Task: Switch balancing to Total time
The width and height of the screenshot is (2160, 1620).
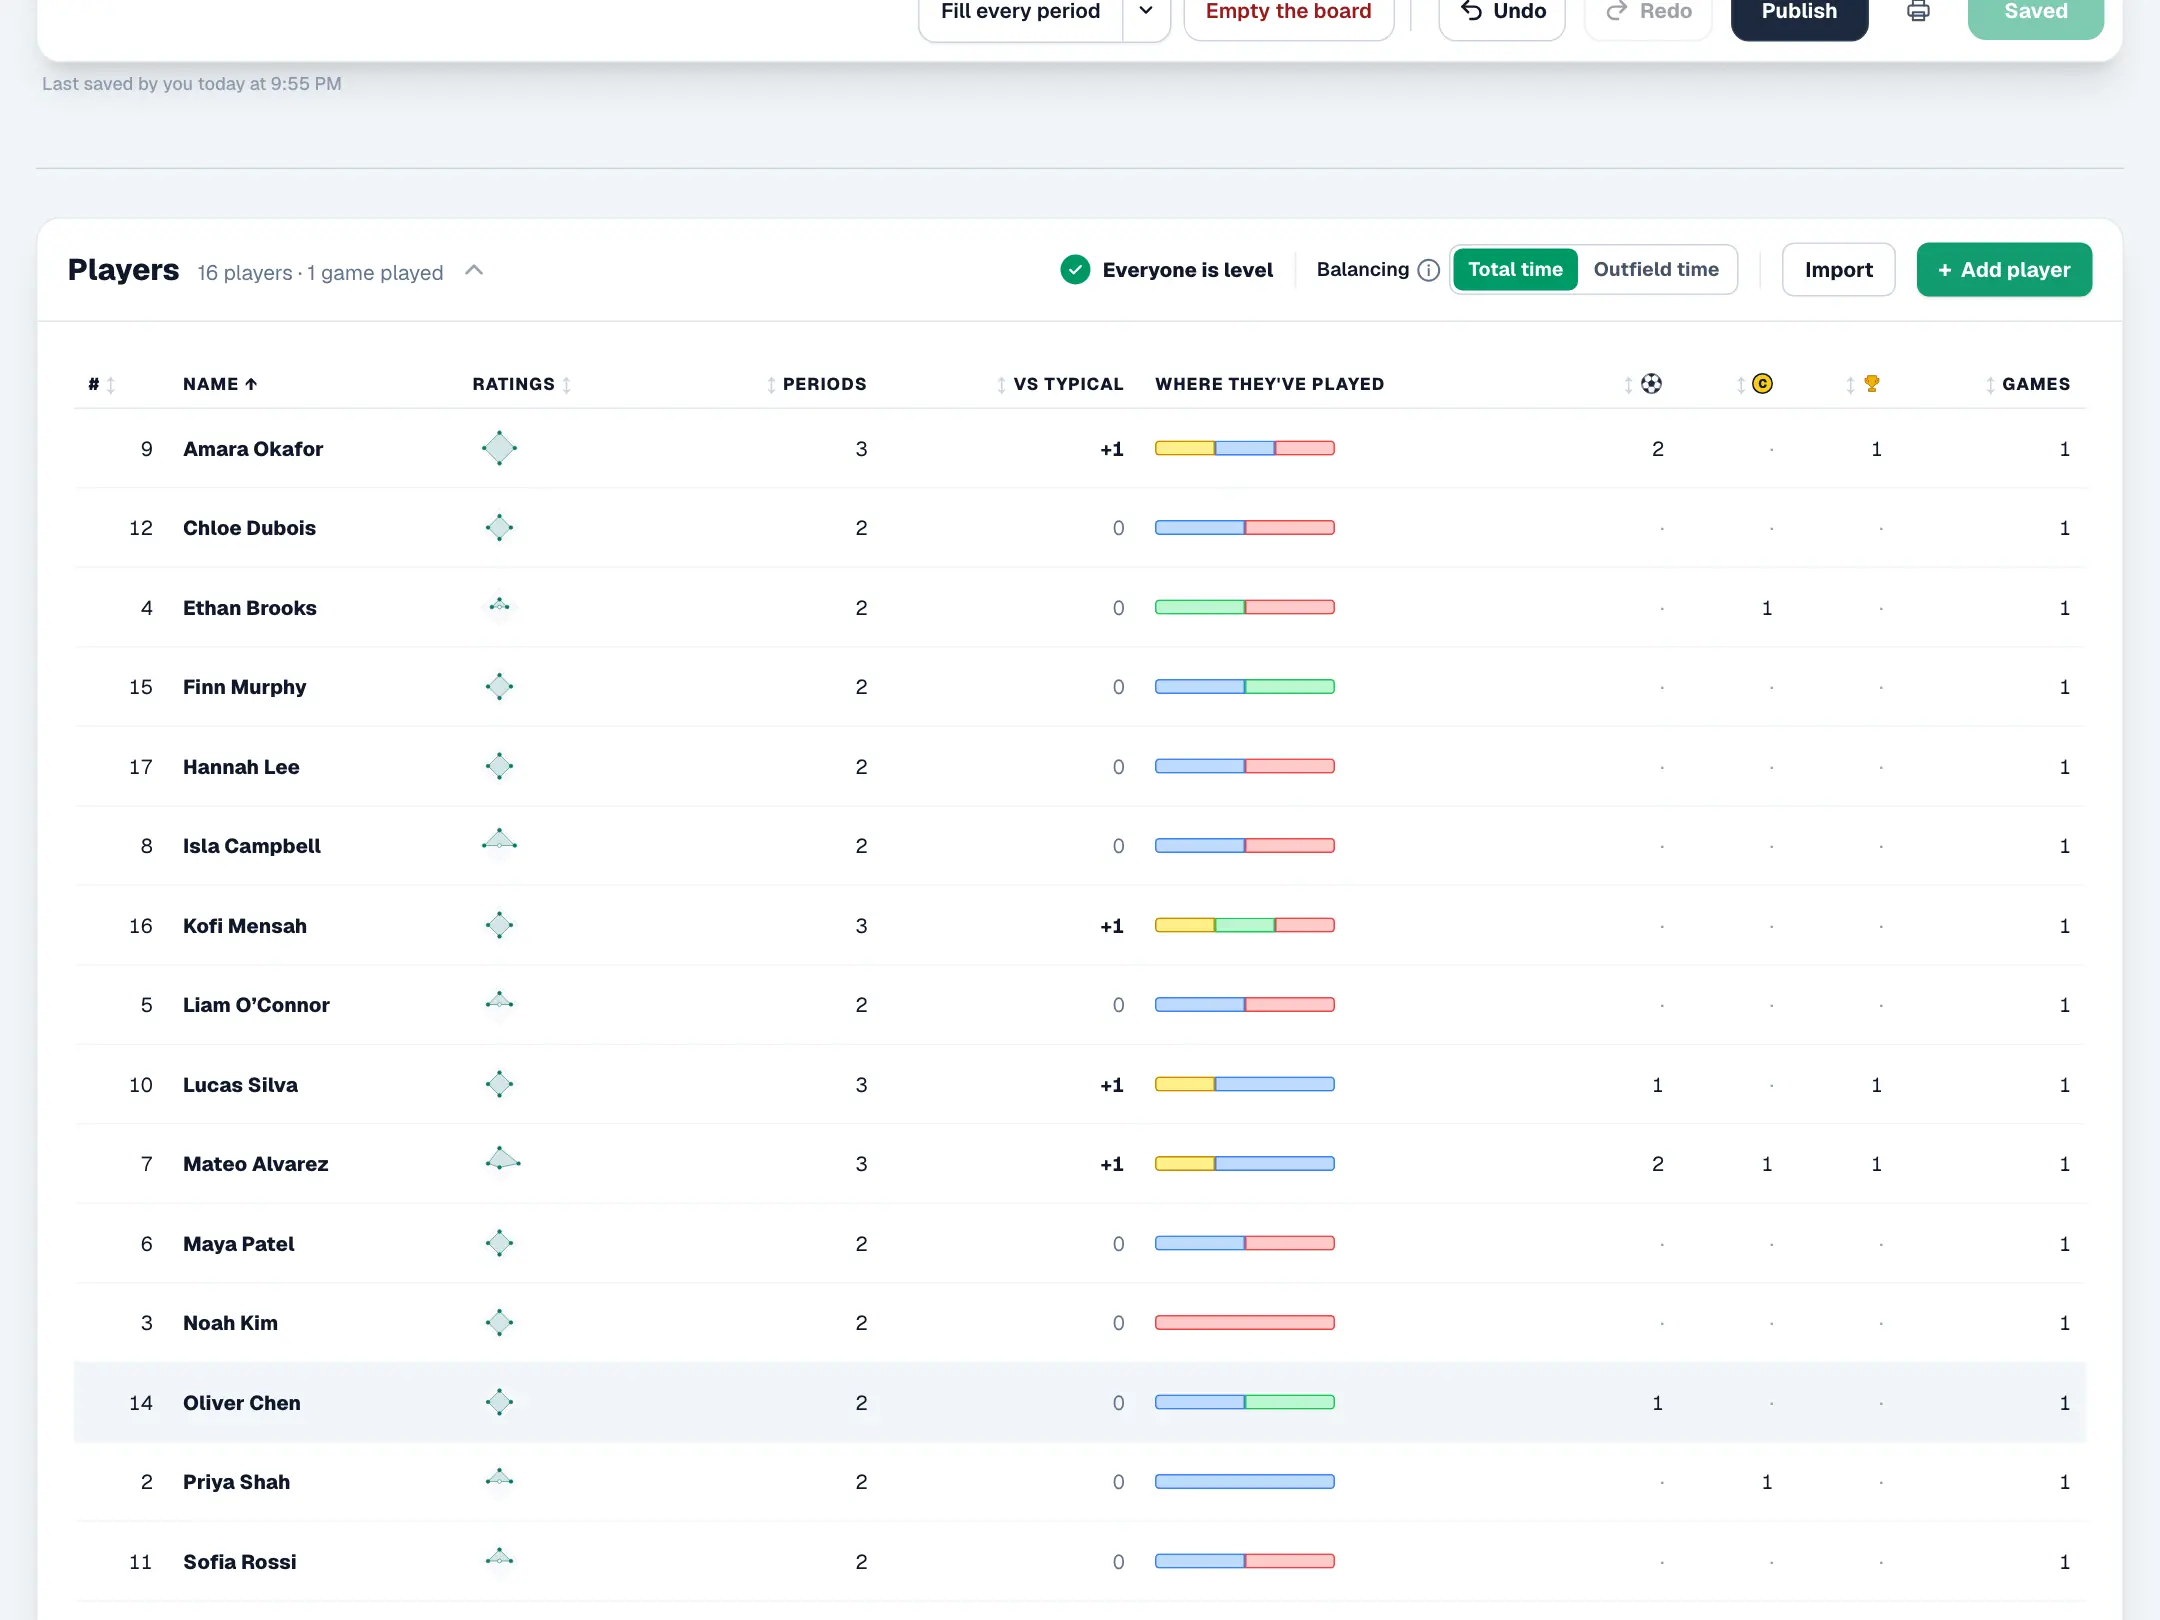Action: pyautogui.click(x=1515, y=270)
